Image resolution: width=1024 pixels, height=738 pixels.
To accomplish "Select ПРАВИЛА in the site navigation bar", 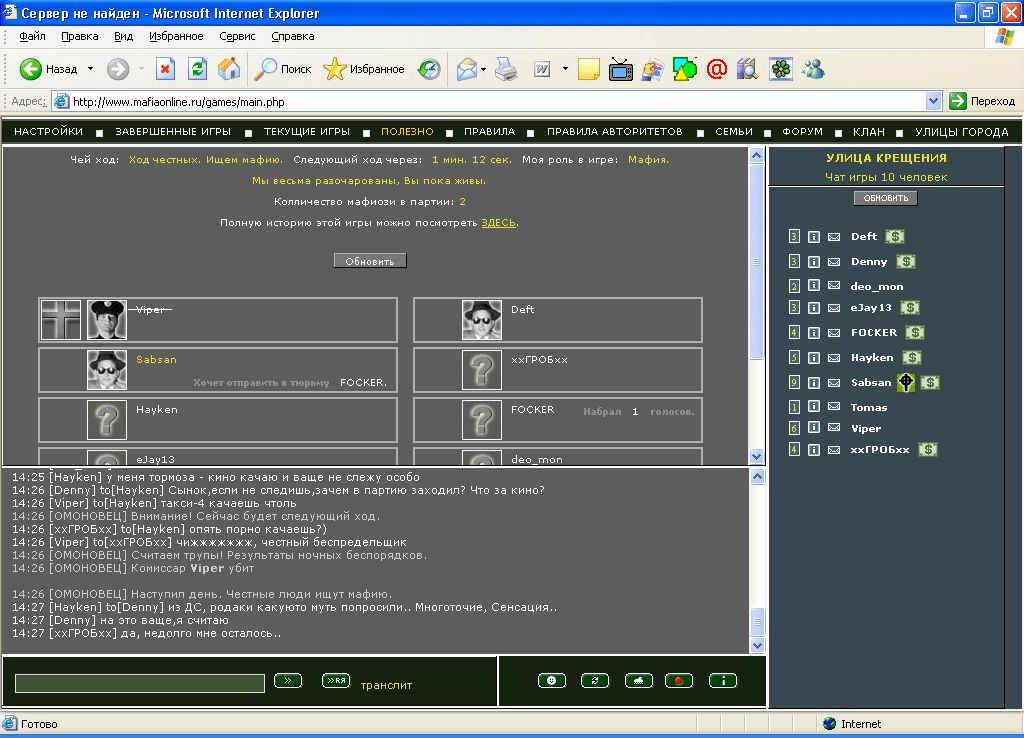I will [490, 132].
